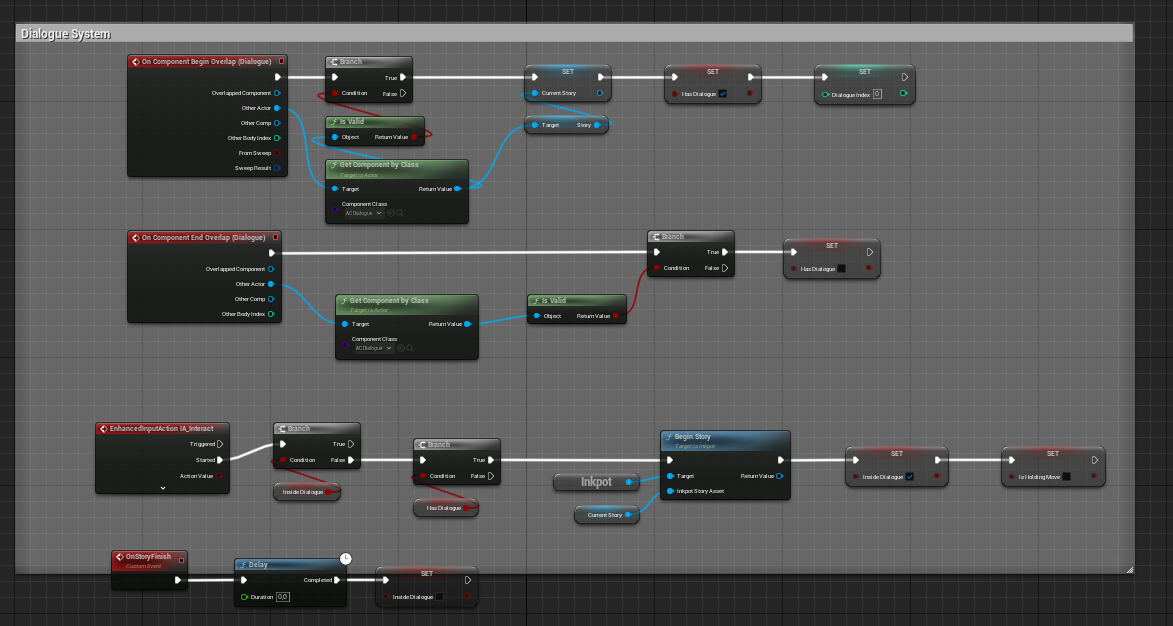Viewport: 1173px width, 626px height.
Task: Uncheck the Has Dialogue checkbox on the SET node
Action: click(x=723, y=94)
